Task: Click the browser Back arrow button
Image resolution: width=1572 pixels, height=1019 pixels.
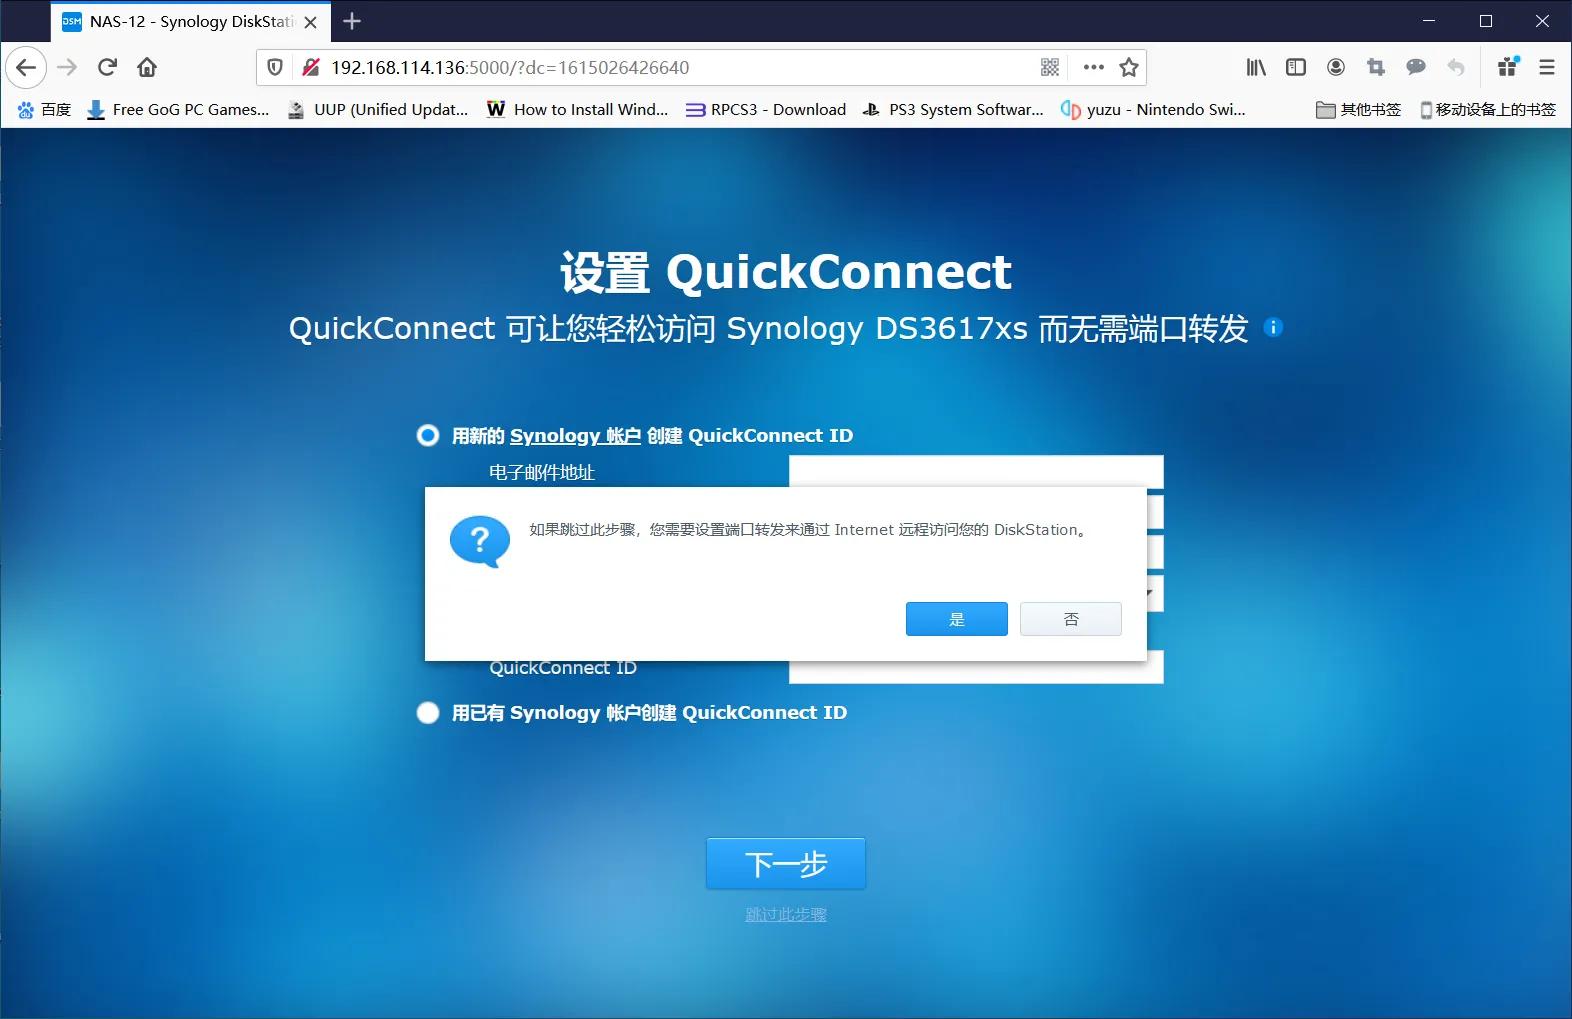Action: click(26, 67)
